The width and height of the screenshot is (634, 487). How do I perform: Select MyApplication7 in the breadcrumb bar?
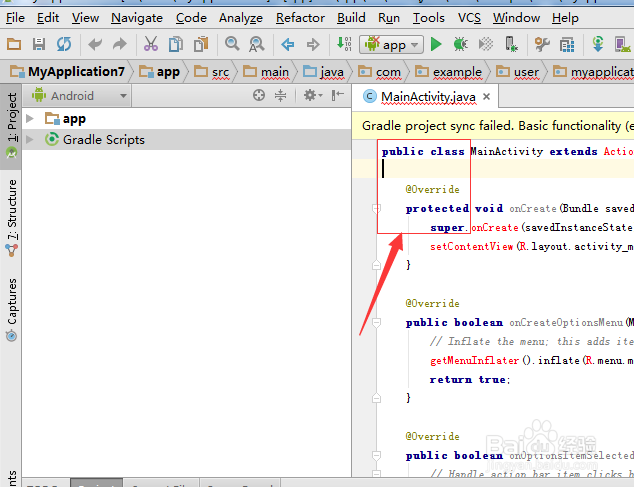coord(68,72)
